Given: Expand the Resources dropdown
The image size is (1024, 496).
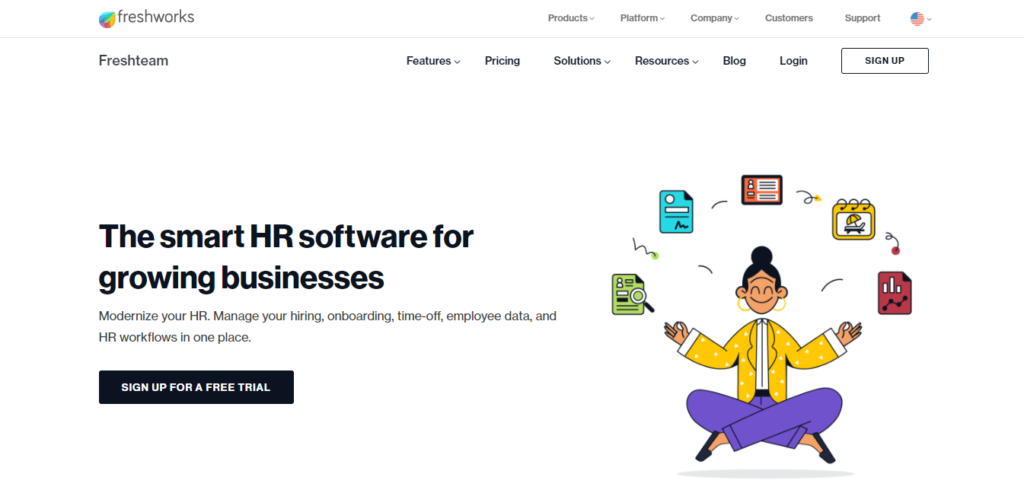Looking at the screenshot, I should 666,61.
